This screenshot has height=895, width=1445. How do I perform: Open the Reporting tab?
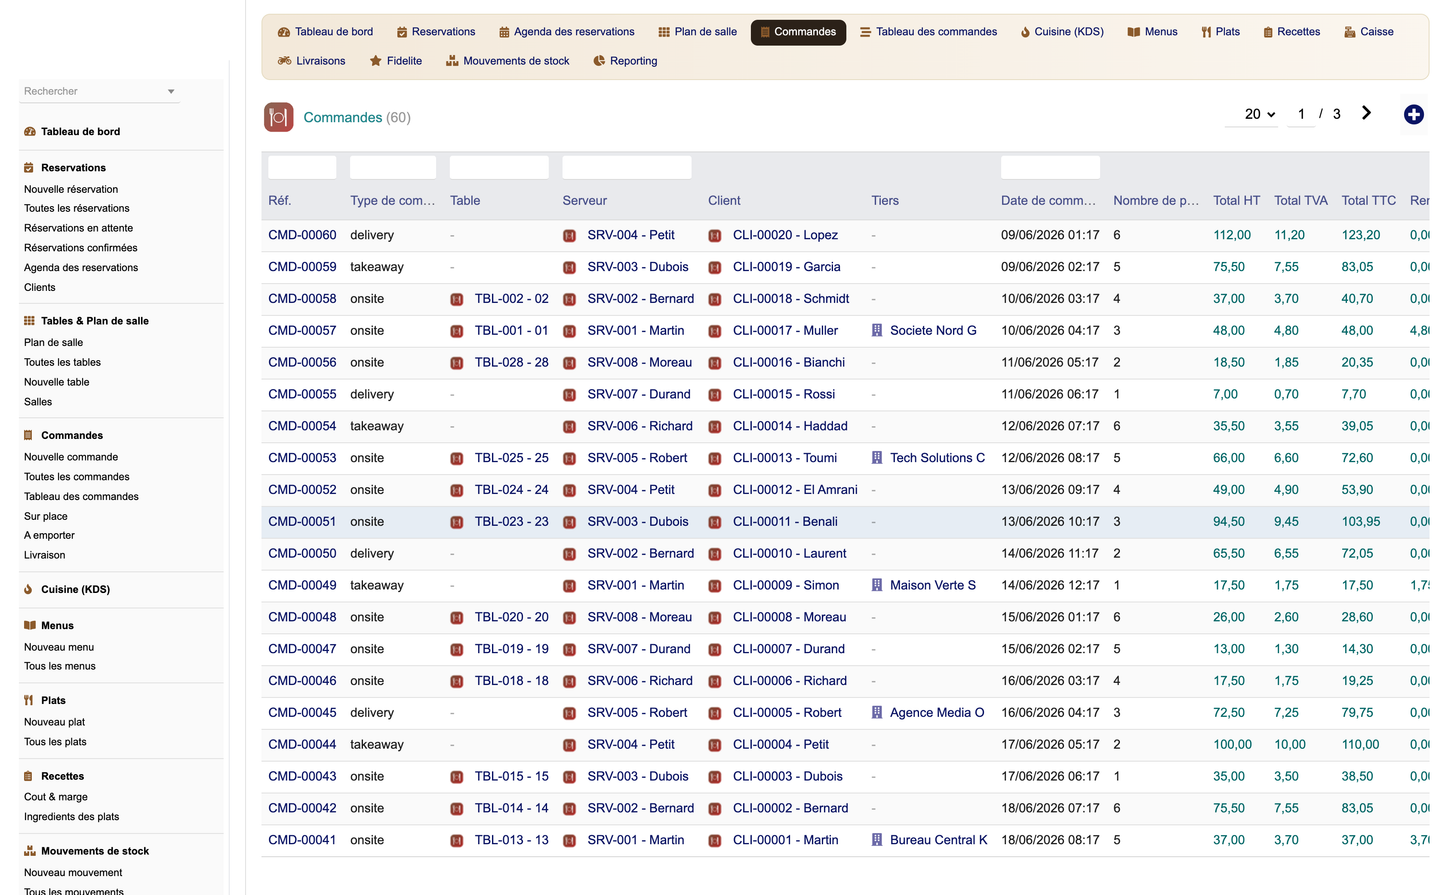tap(625, 61)
